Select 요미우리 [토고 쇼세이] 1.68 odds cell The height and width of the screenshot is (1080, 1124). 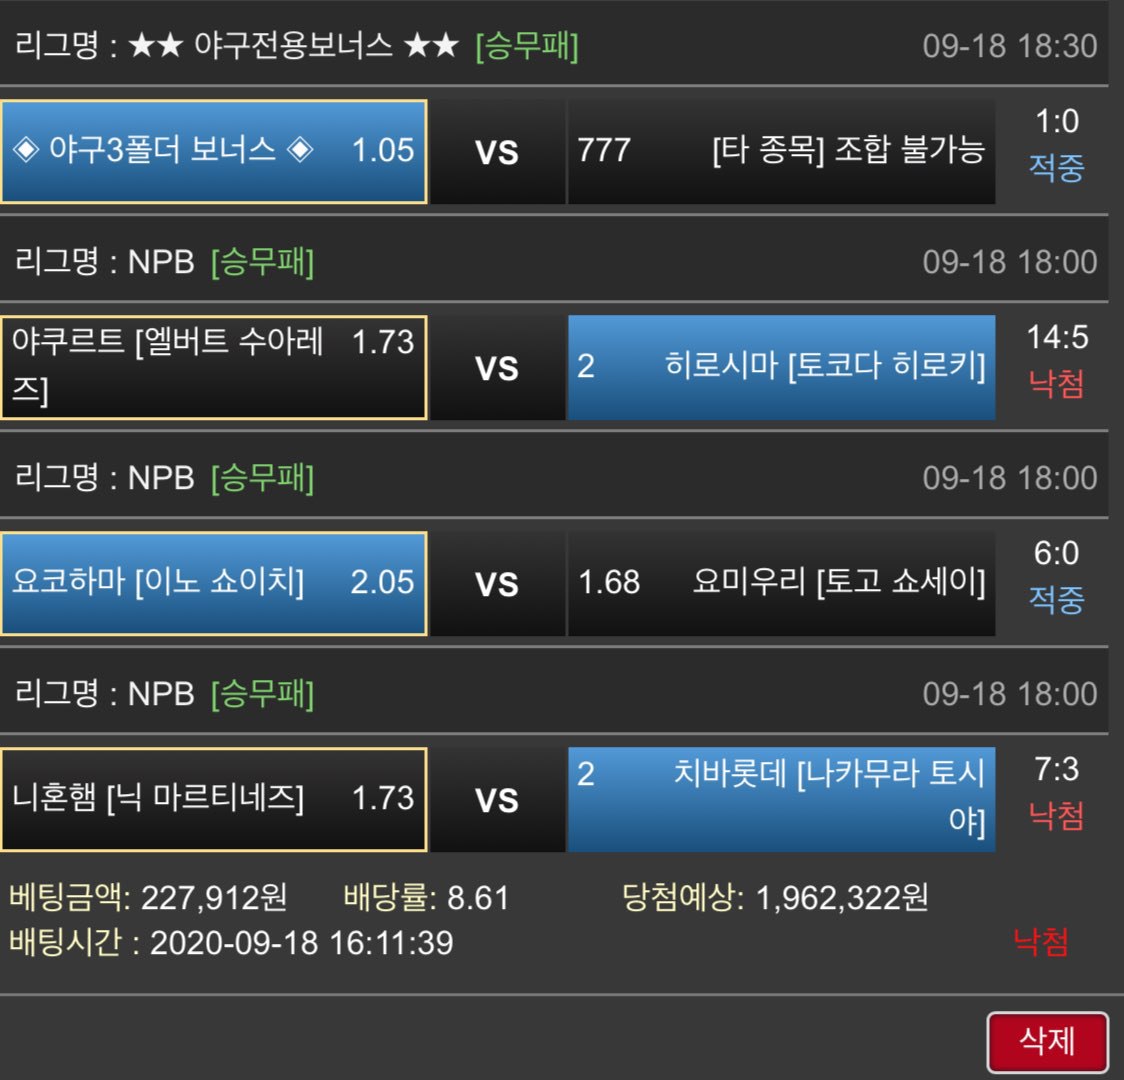tap(781, 583)
